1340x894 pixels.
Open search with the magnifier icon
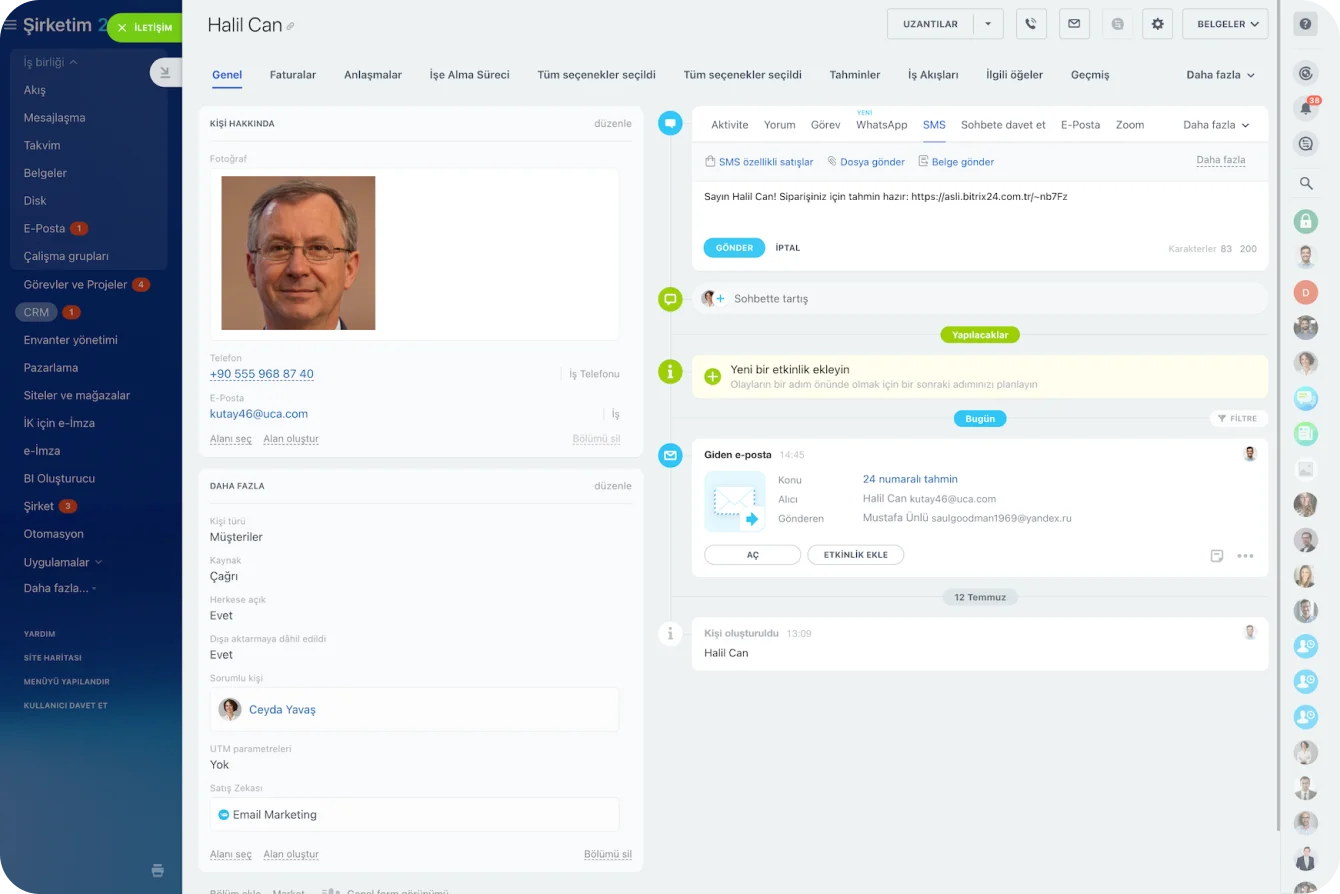point(1305,183)
